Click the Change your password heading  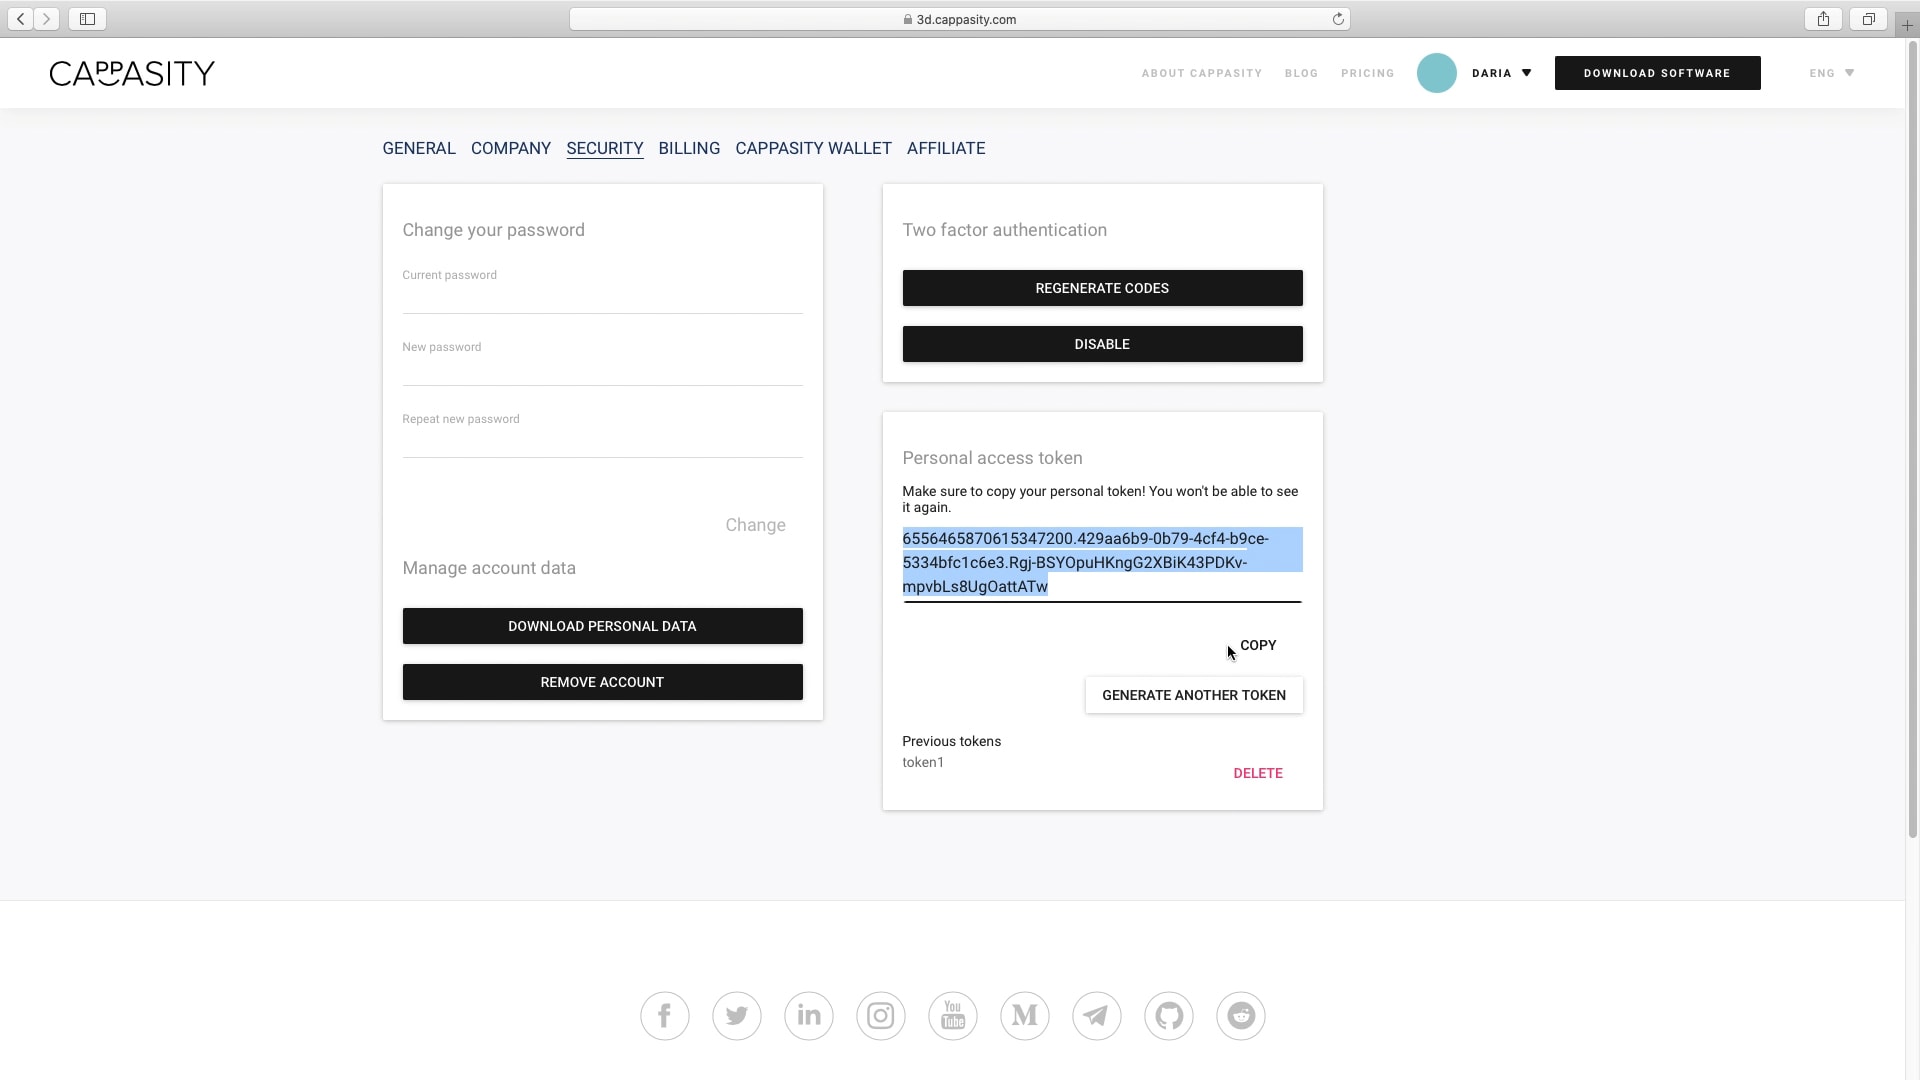(493, 230)
